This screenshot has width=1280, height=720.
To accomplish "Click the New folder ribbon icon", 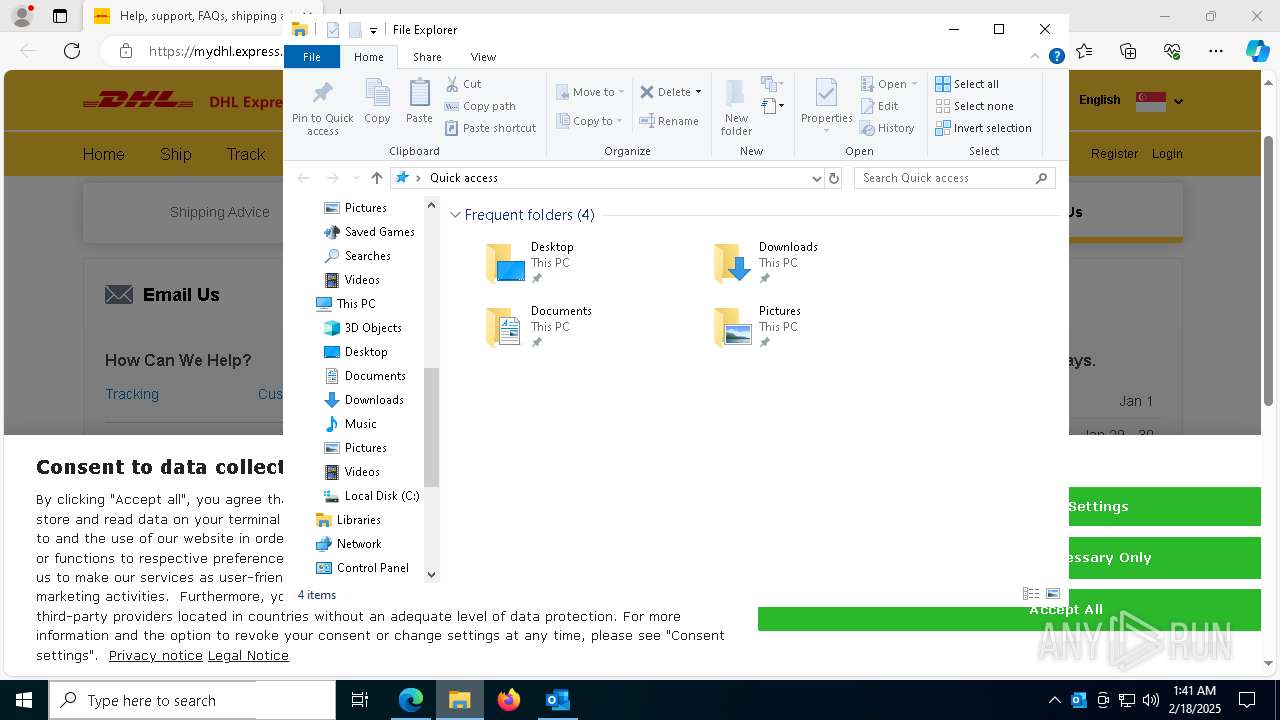I will tap(736, 108).
